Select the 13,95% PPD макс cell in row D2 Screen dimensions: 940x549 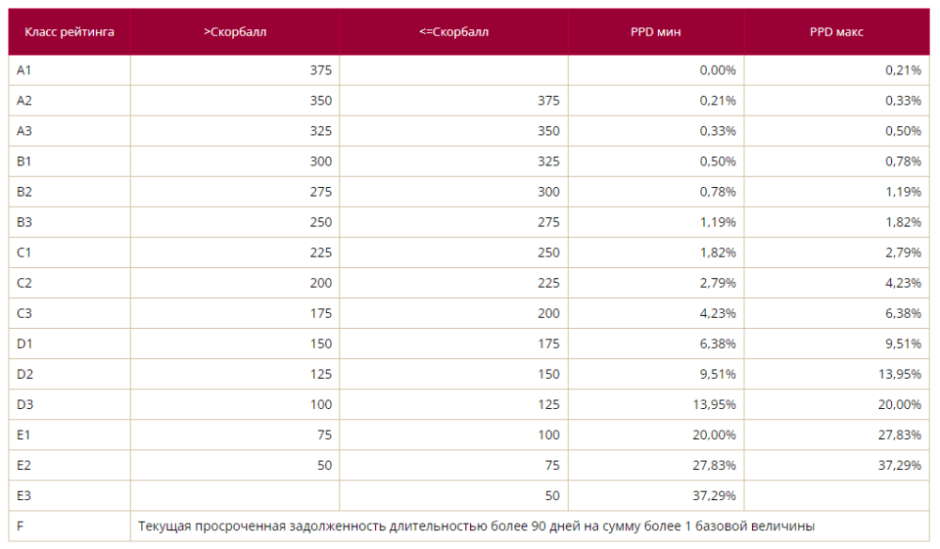point(900,374)
